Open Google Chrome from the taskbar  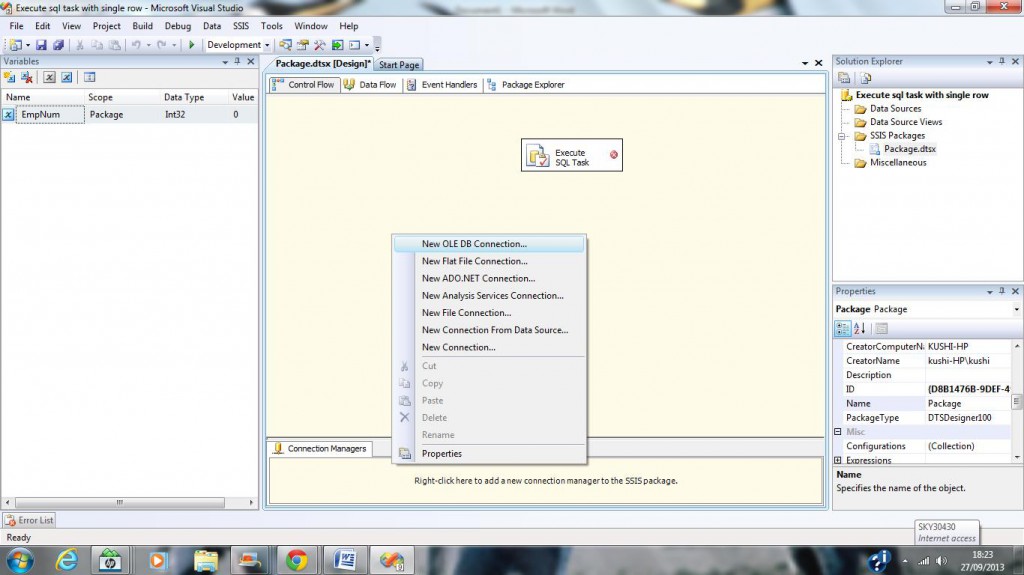(x=296, y=560)
